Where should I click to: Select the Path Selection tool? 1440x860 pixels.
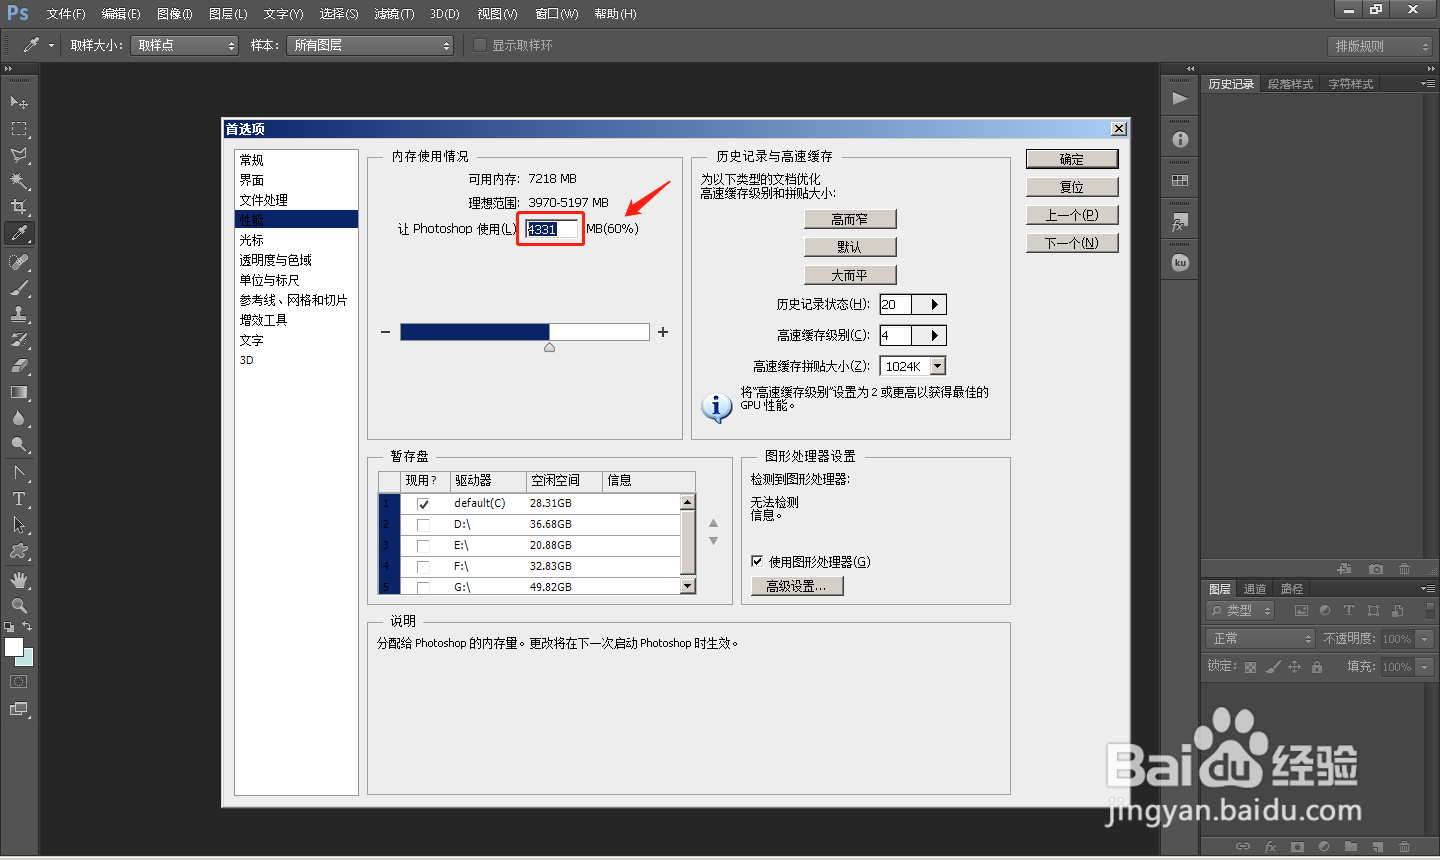coord(19,525)
